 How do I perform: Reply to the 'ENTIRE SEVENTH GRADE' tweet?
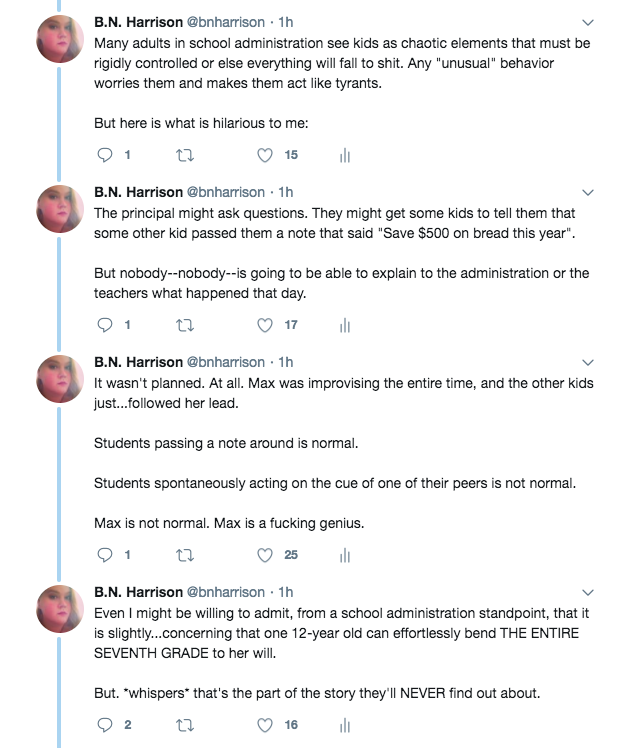107,725
